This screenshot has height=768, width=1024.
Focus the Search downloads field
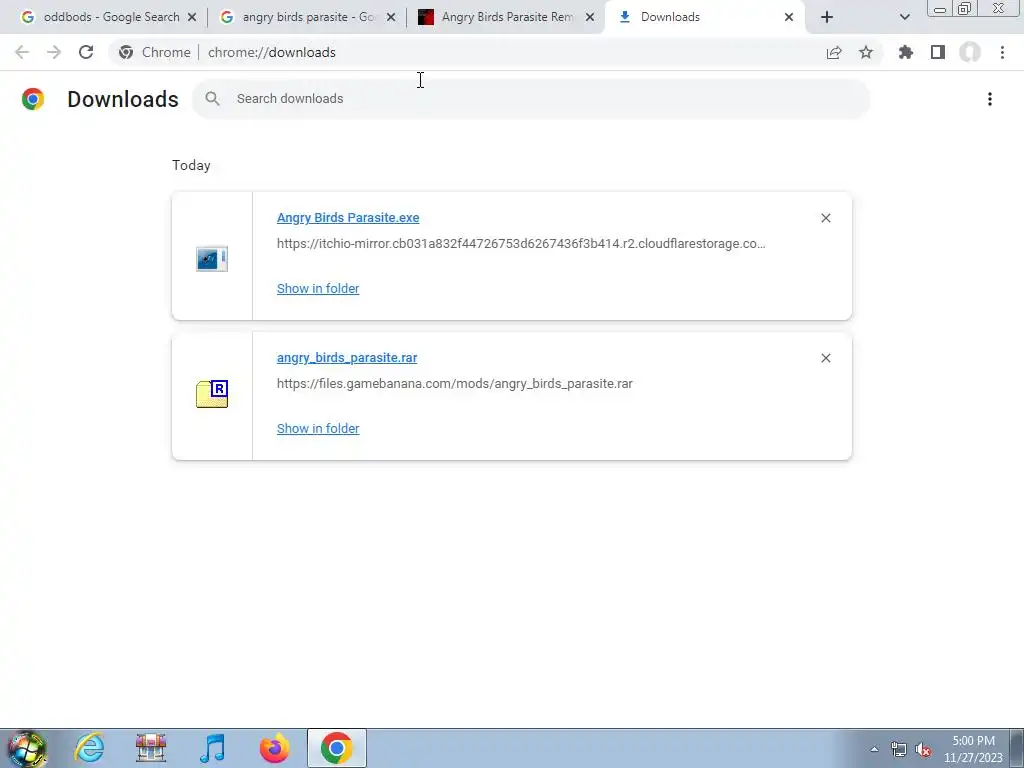tap(531, 99)
